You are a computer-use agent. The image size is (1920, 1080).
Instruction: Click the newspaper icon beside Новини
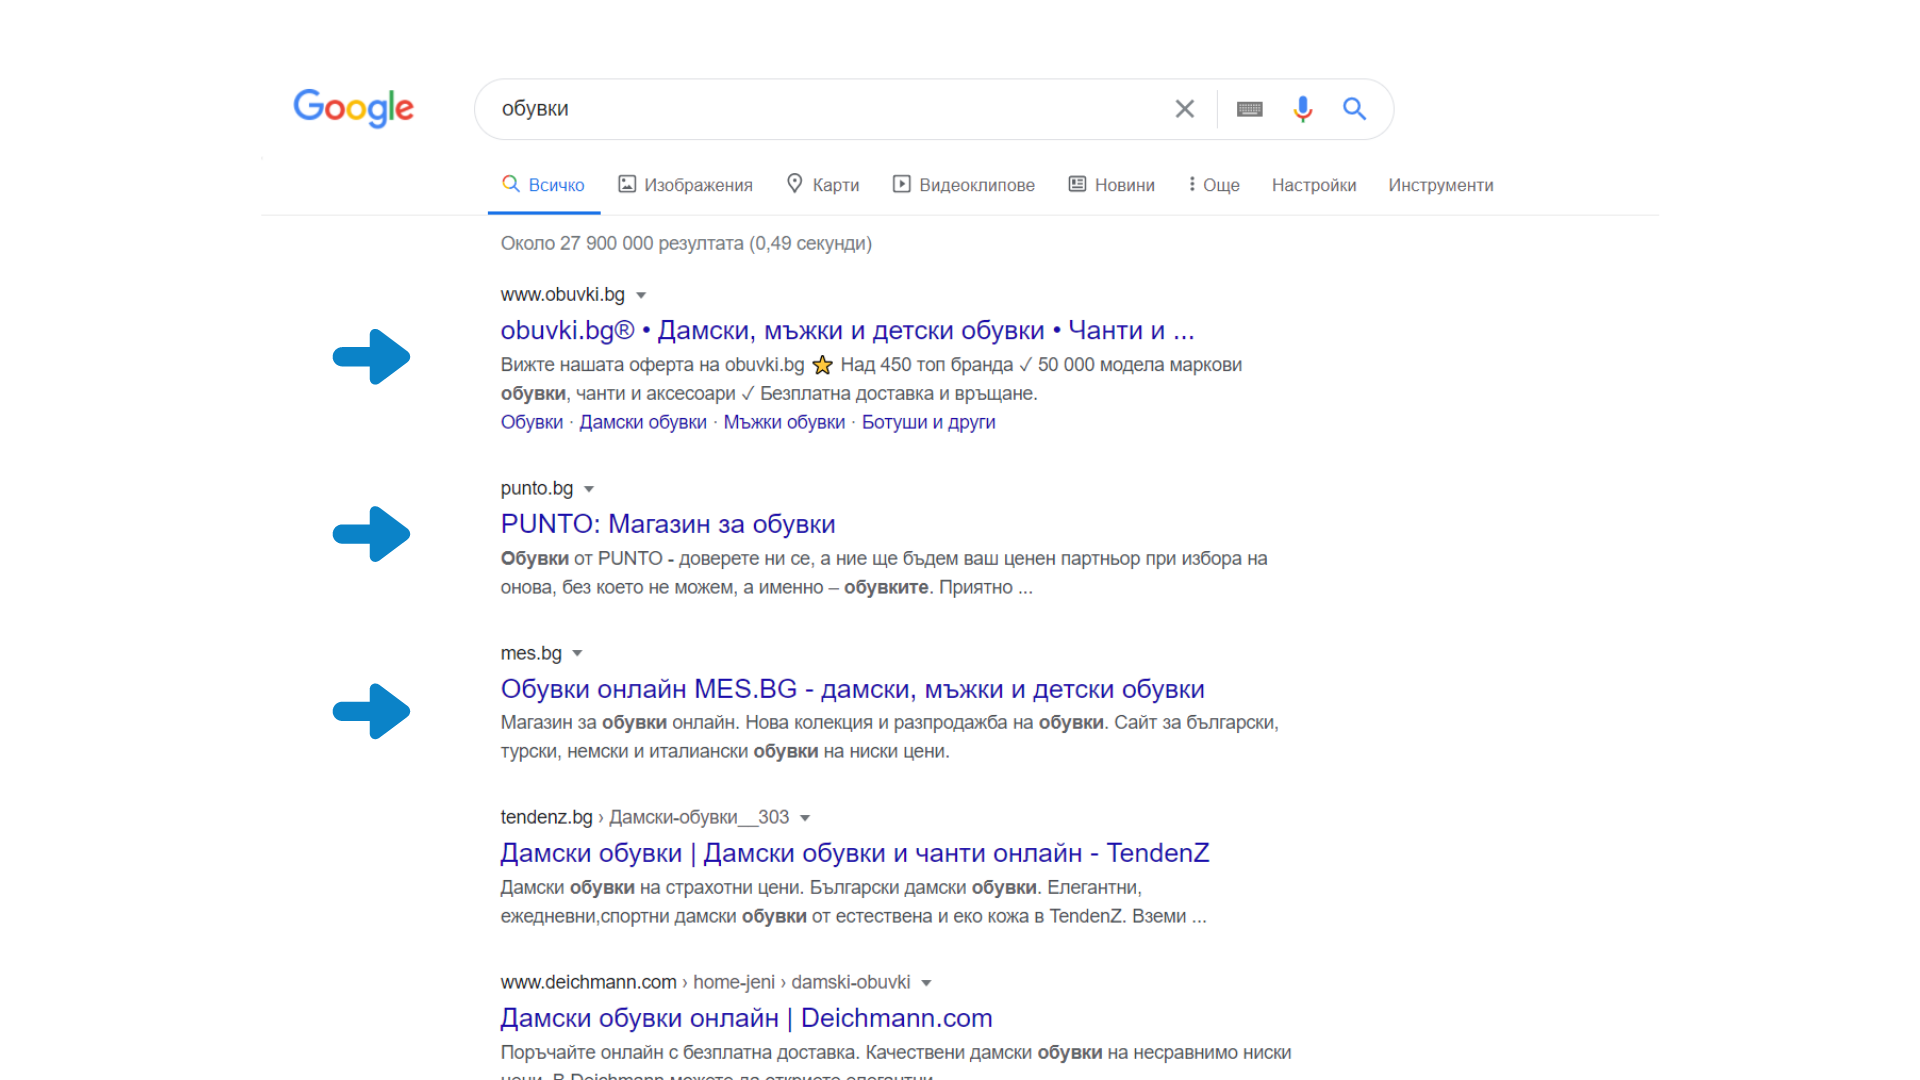click(1077, 184)
